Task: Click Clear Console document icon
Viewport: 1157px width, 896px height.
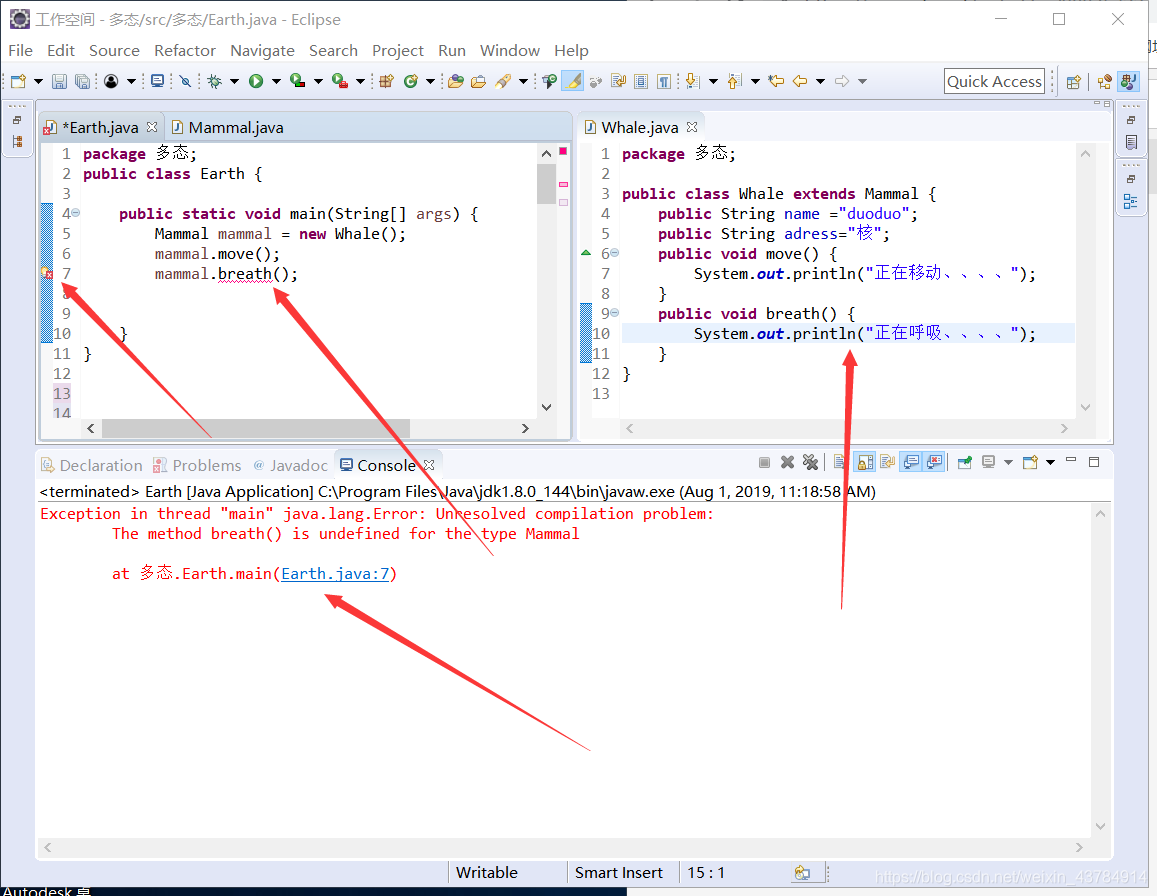Action: (x=840, y=462)
